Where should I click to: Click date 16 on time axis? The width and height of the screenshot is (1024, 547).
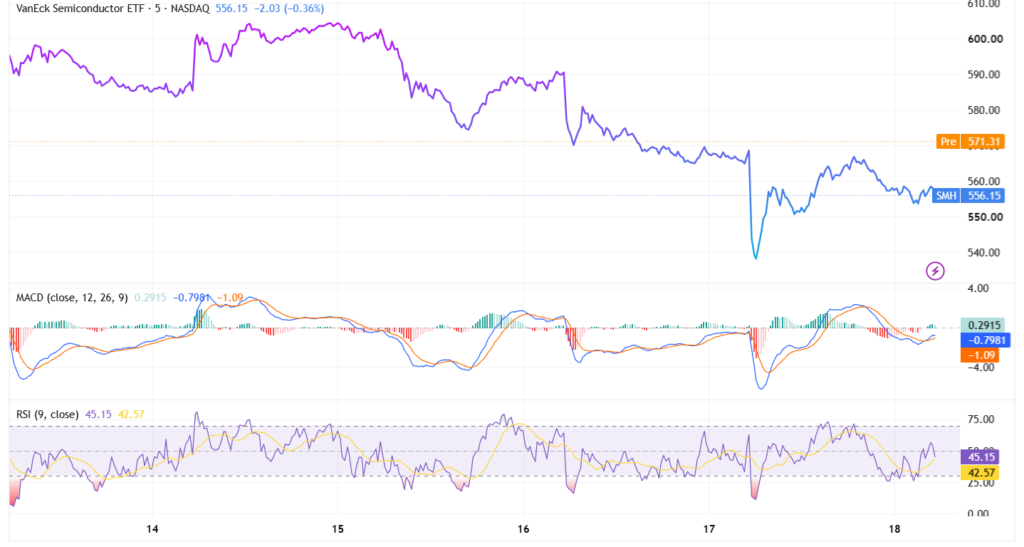[523, 529]
